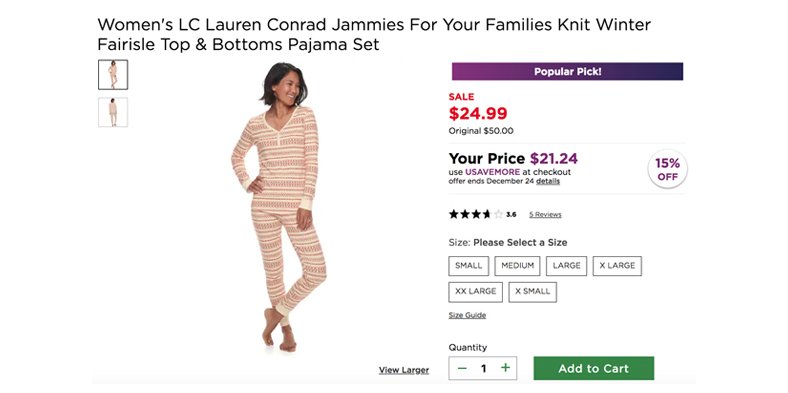Click the star rating icons

point(476,214)
